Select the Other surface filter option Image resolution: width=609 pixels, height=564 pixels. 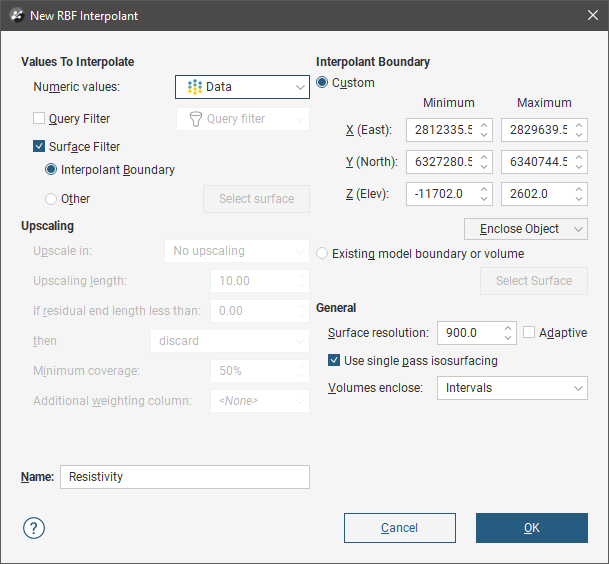51,199
